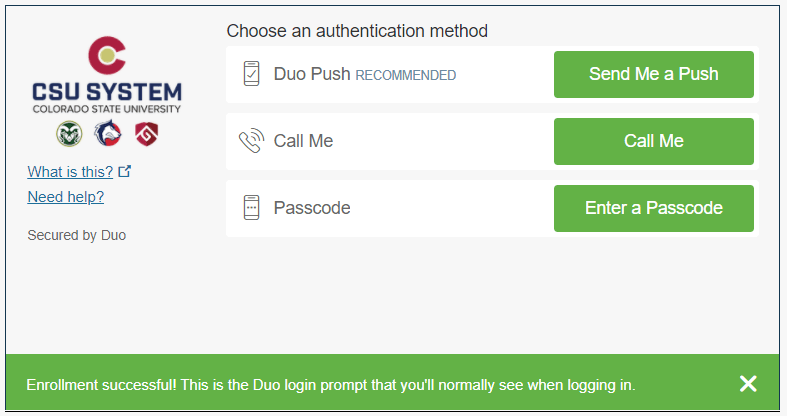
Task: Click the Secured by Duo text
Action: [x=77, y=236]
